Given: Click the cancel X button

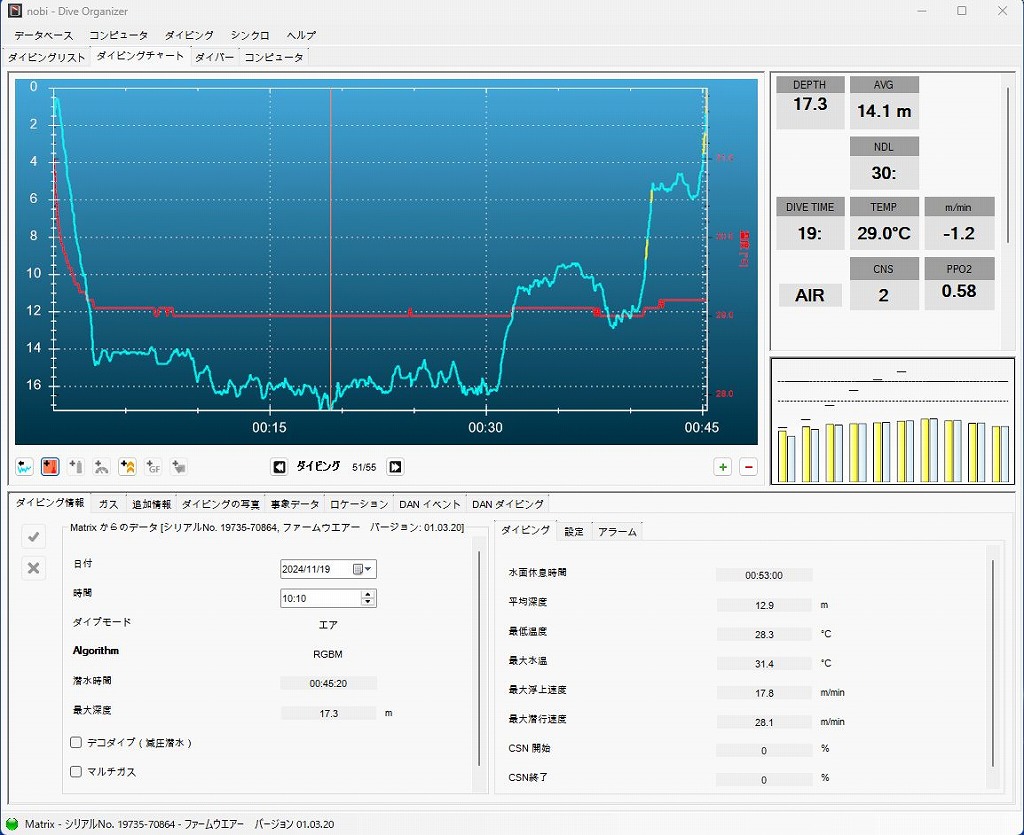Looking at the screenshot, I should (33, 569).
